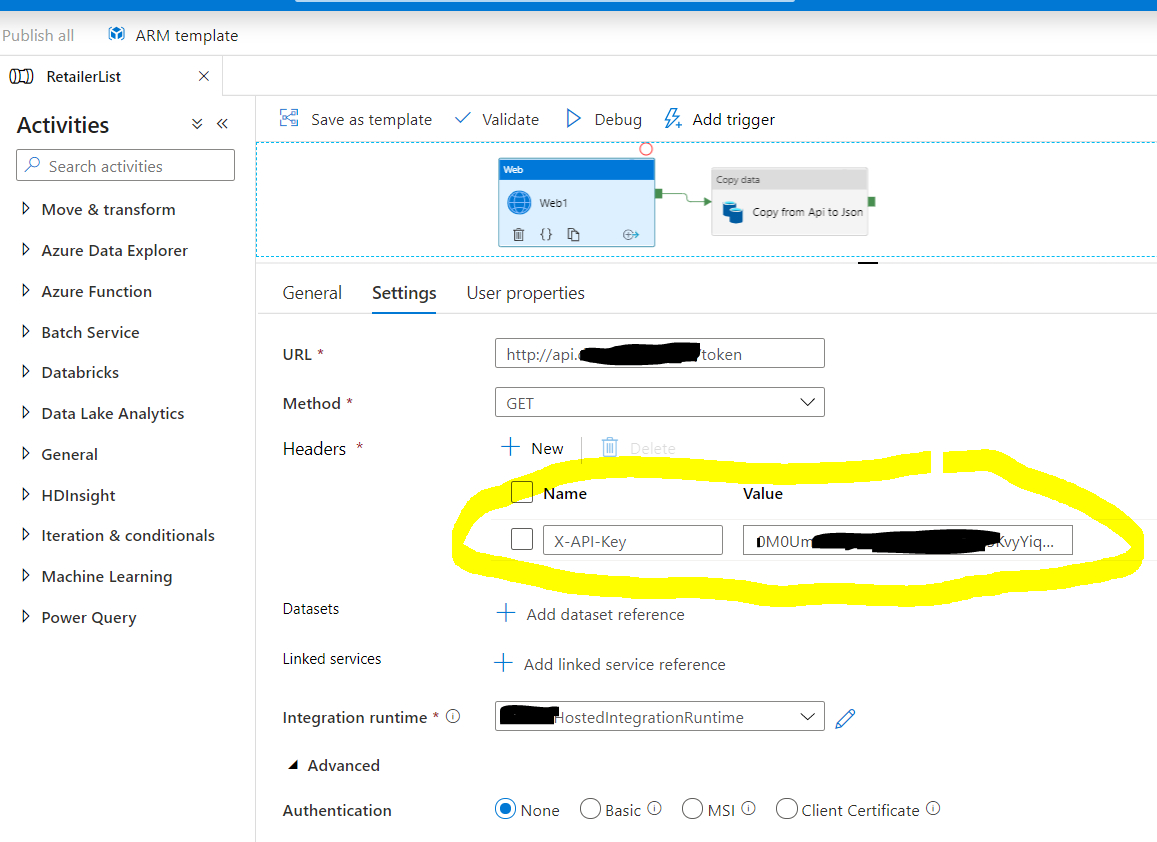
Task: Expand Power Query activities
Action: point(26,616)
